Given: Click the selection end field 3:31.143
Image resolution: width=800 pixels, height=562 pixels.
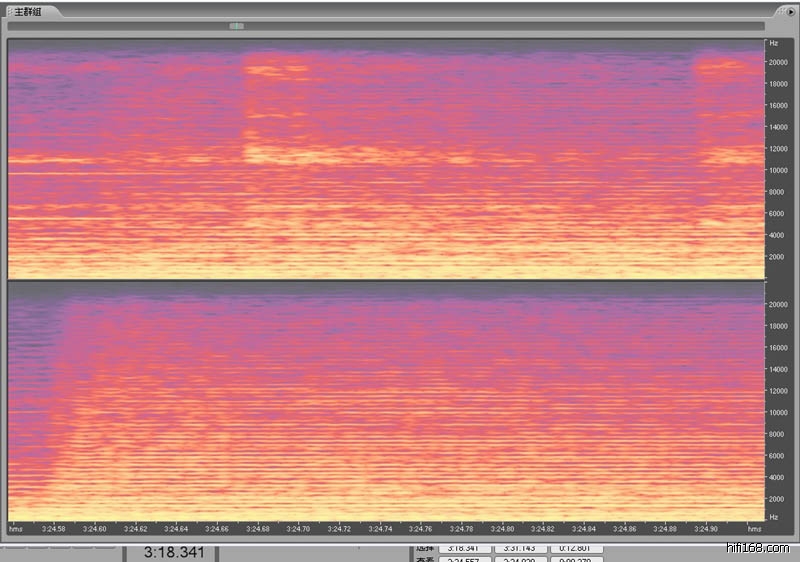Looking at the screenshot, I should coord(521,548).
